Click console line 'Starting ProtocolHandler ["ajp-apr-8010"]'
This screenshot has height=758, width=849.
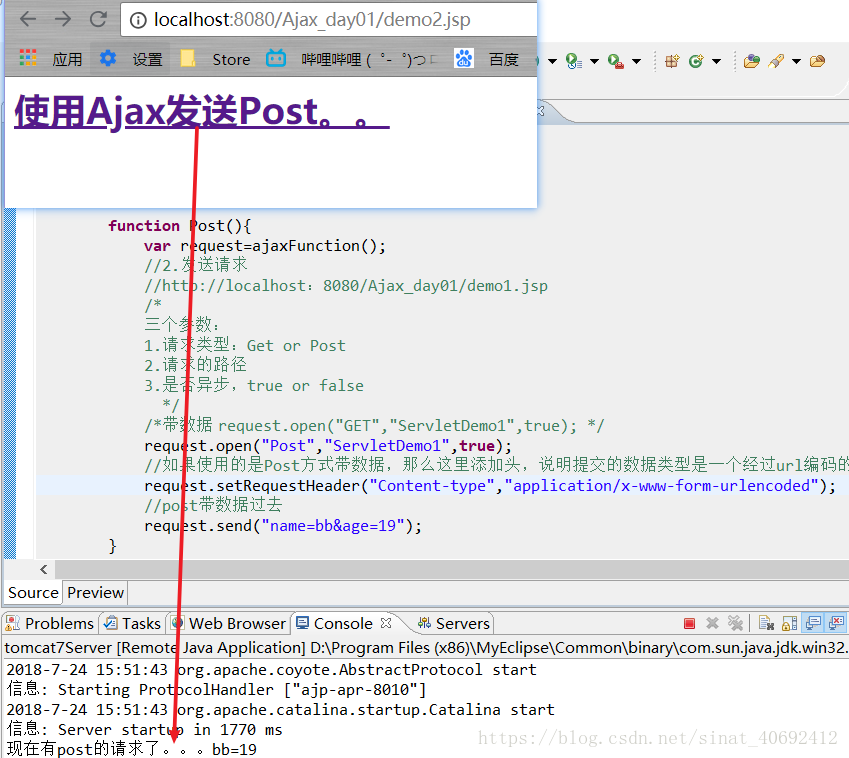[242, 690]
